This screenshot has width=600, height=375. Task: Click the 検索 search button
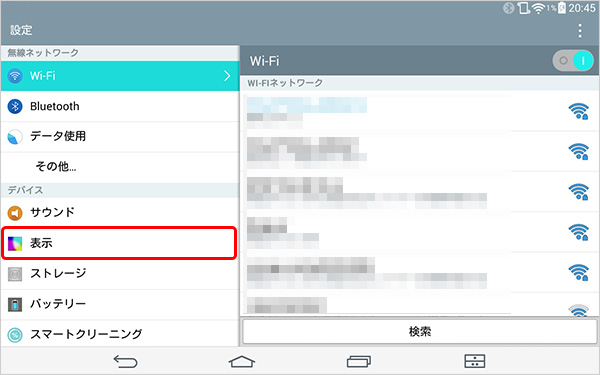(x=420, y=331)
